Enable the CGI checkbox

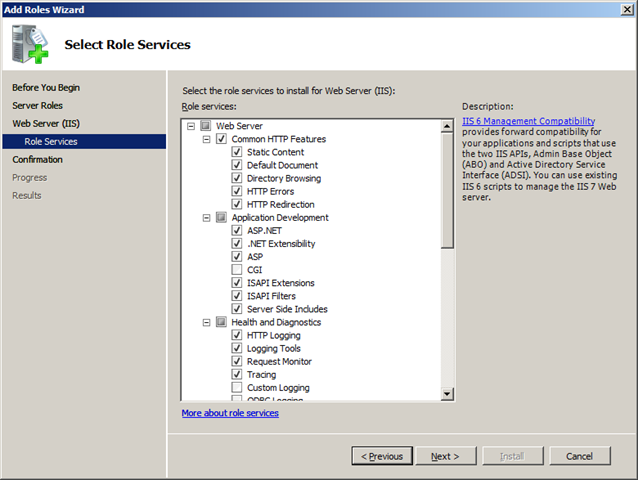[237, 269]
